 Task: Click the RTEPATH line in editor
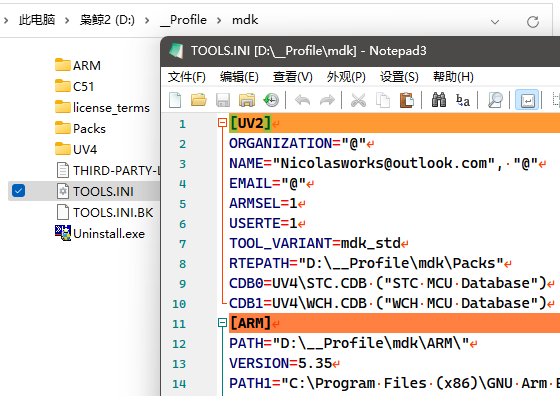click(x=366, y=263)
